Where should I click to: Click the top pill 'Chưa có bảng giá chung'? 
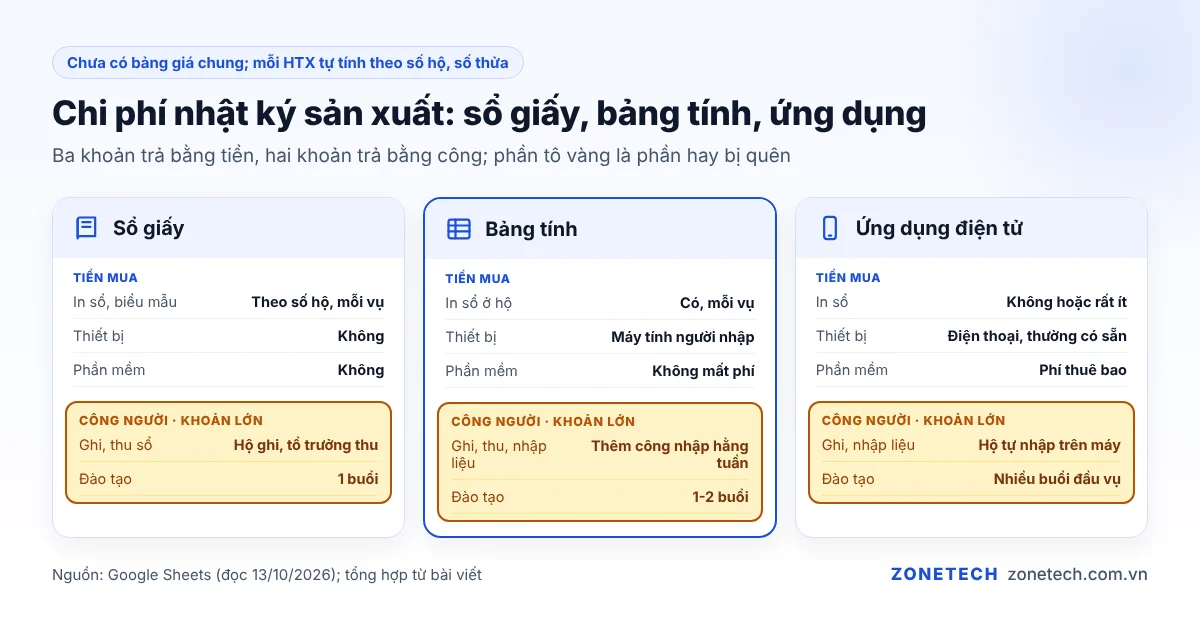288,63
